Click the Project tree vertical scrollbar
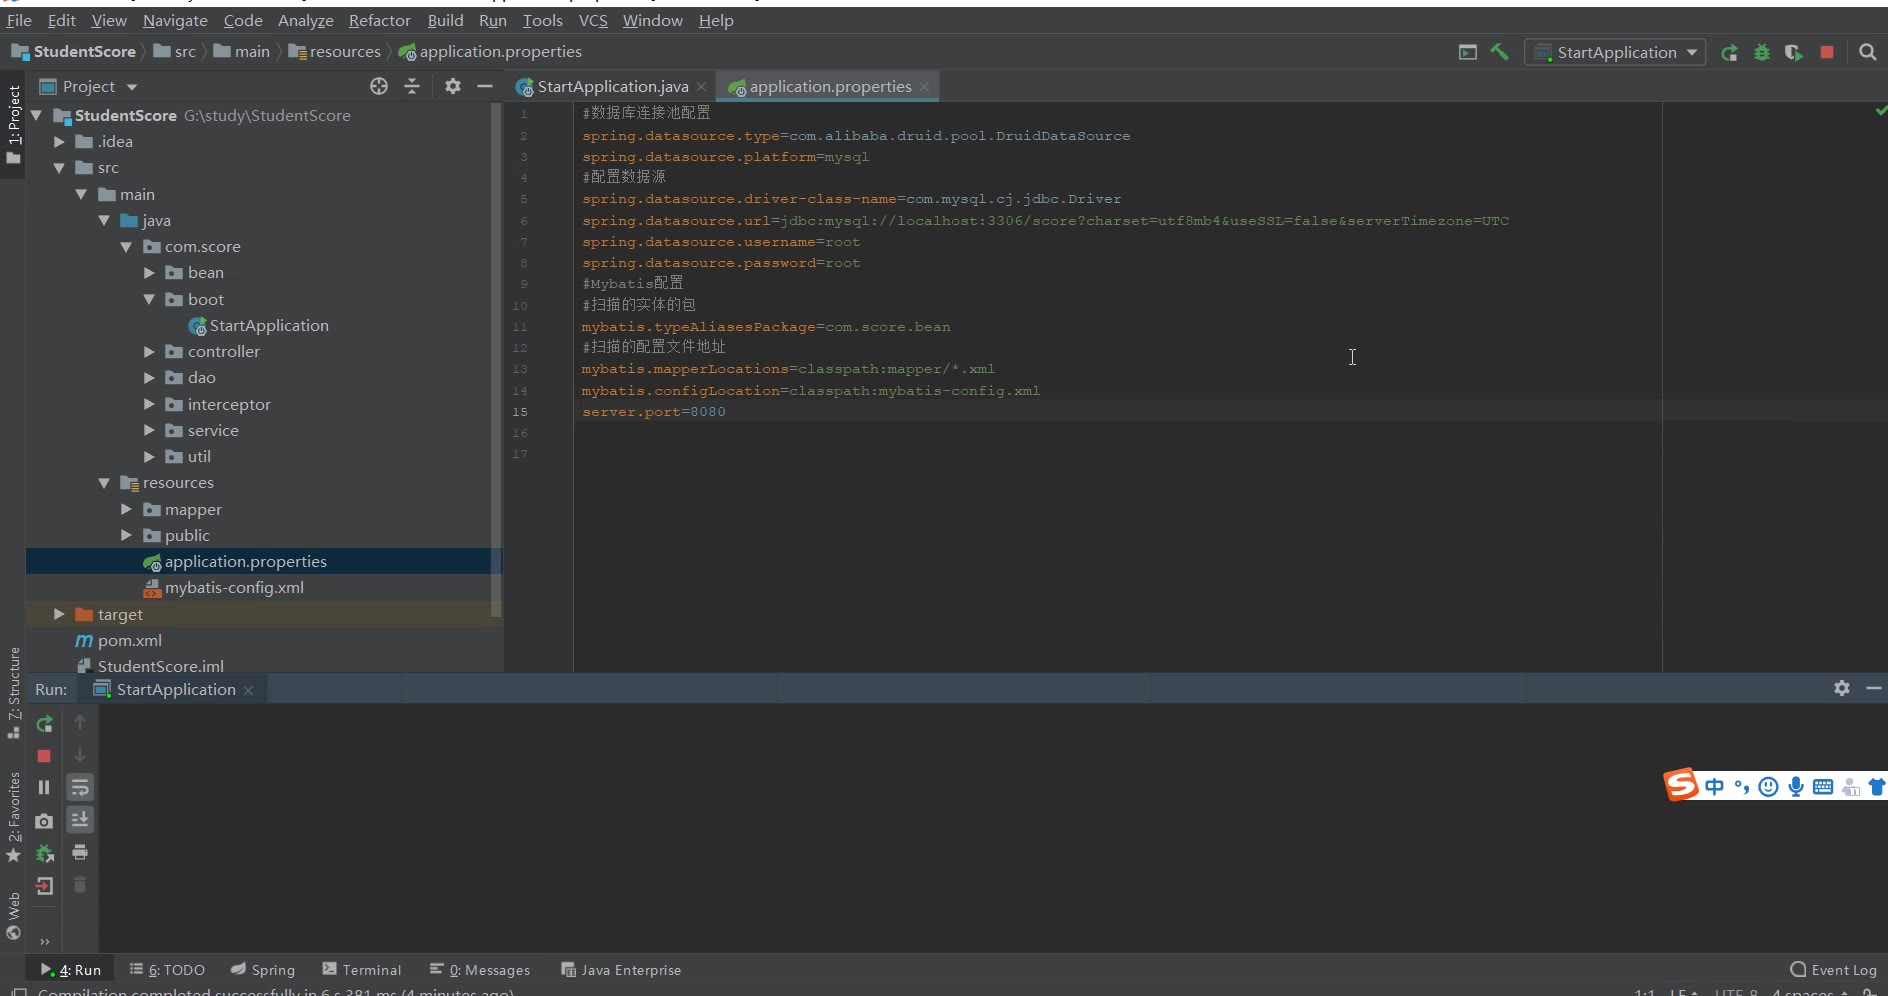The image size is (1888, 996). (496, 360)
